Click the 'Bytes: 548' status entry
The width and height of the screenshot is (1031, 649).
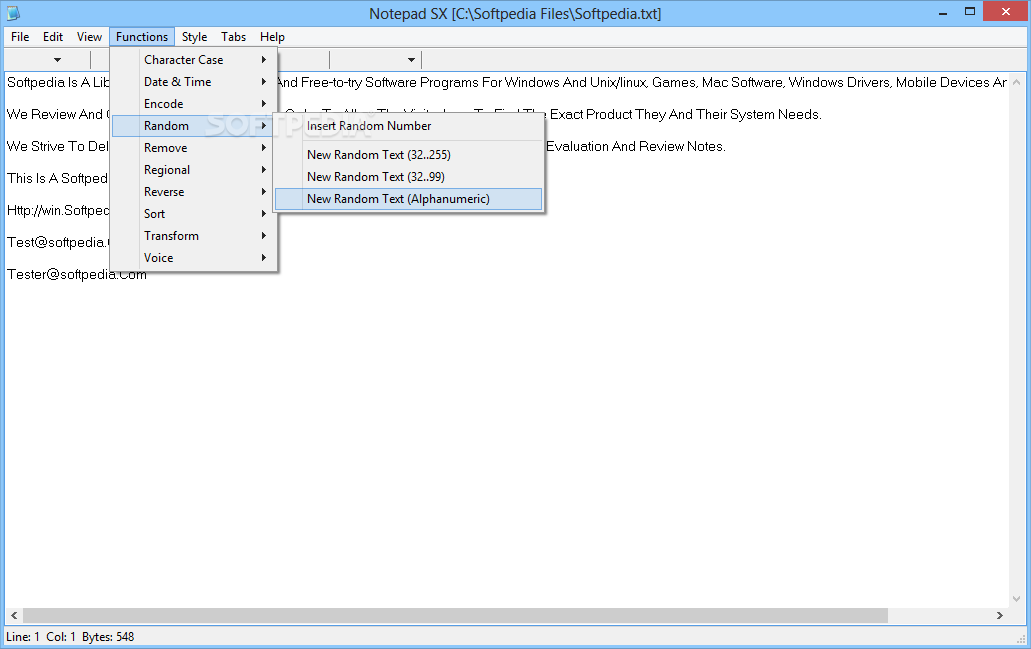tap(108, 637)
